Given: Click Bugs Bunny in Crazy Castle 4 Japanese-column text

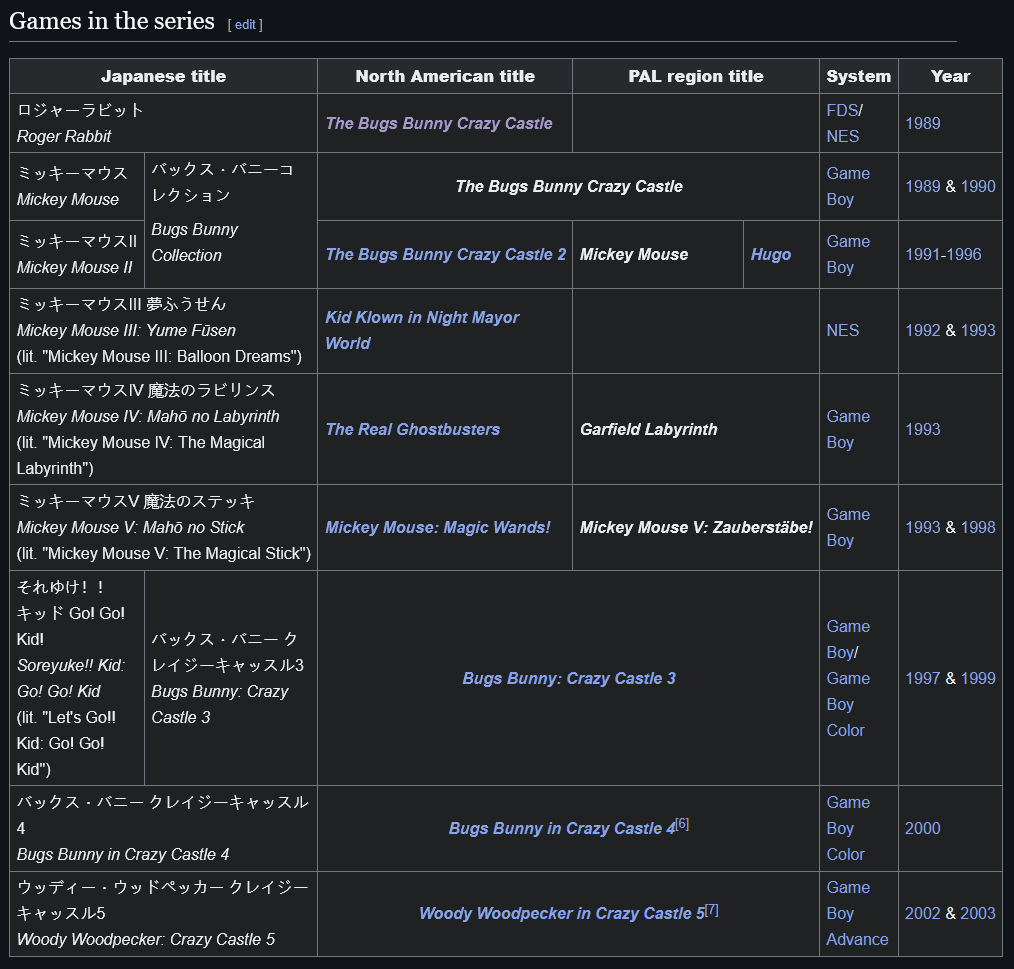Looking at the screenshot, I should 123,854.
